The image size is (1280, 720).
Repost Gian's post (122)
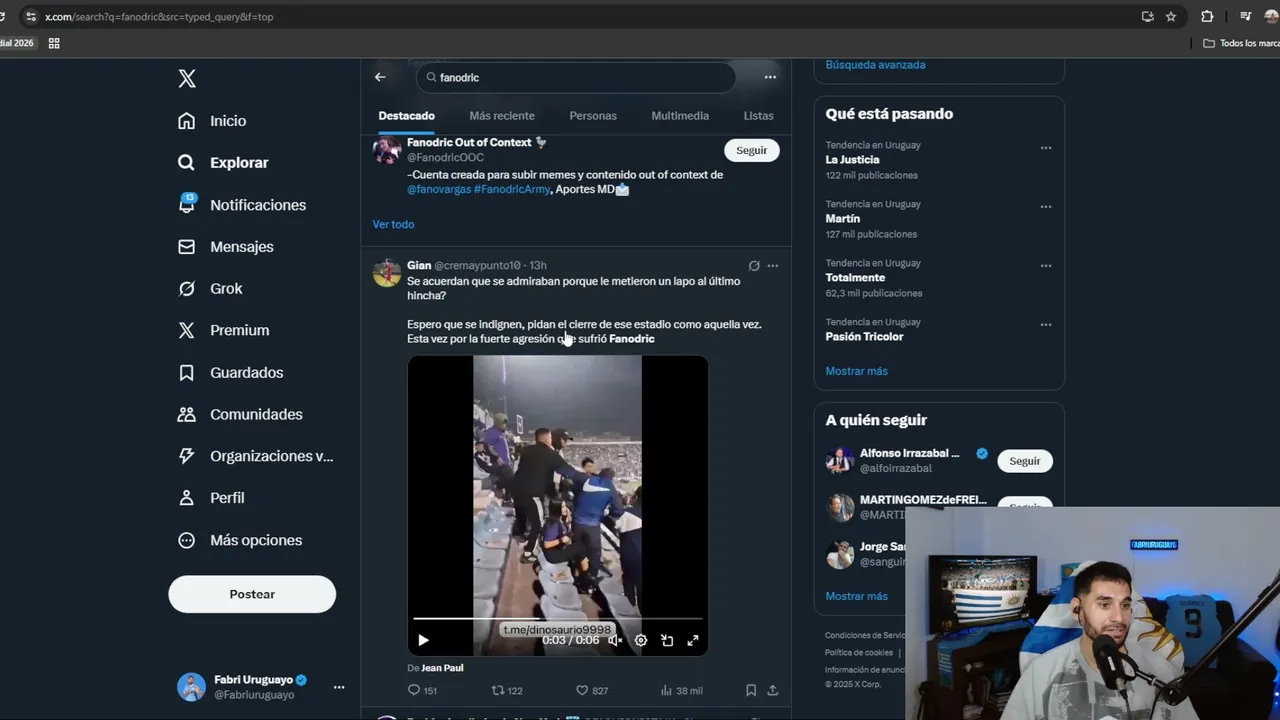[507, 690]
